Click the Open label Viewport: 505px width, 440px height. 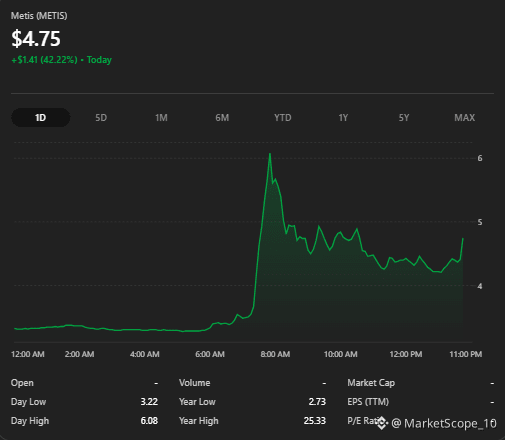[22, 383]
